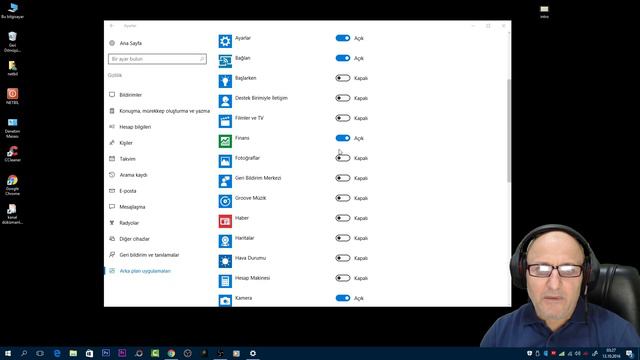Turn off Bağlan background toggle

(343, 58)
